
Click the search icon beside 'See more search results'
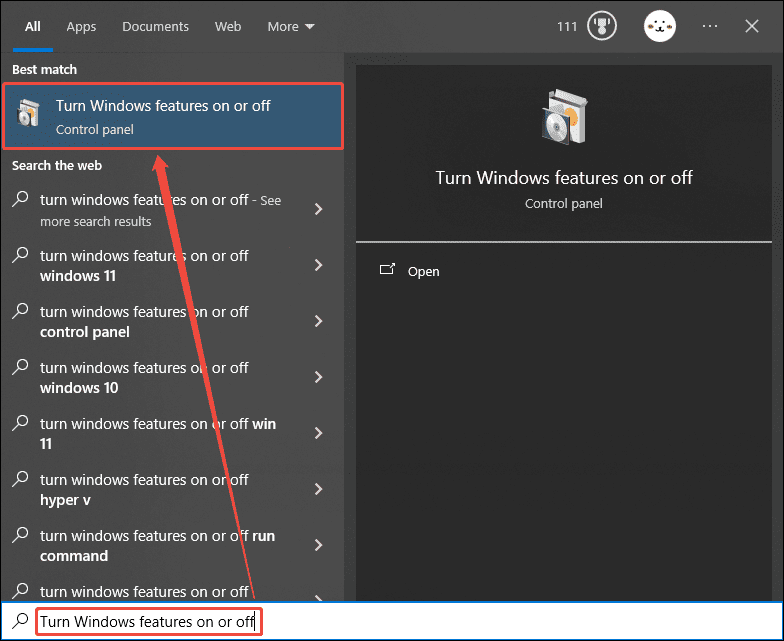click(x=20, y=198)
